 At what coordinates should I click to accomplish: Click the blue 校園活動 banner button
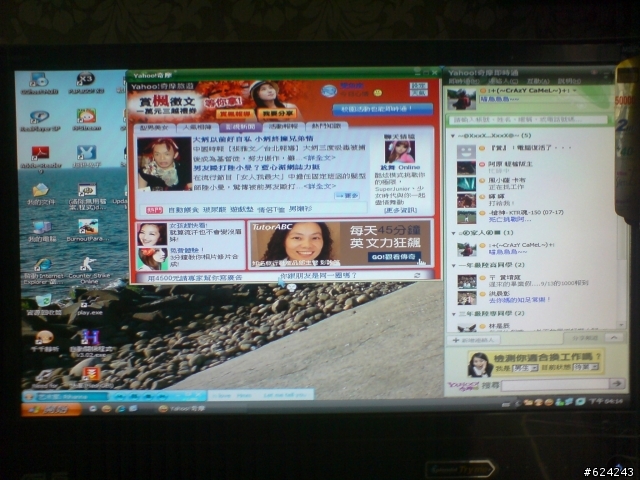point(382,109)
